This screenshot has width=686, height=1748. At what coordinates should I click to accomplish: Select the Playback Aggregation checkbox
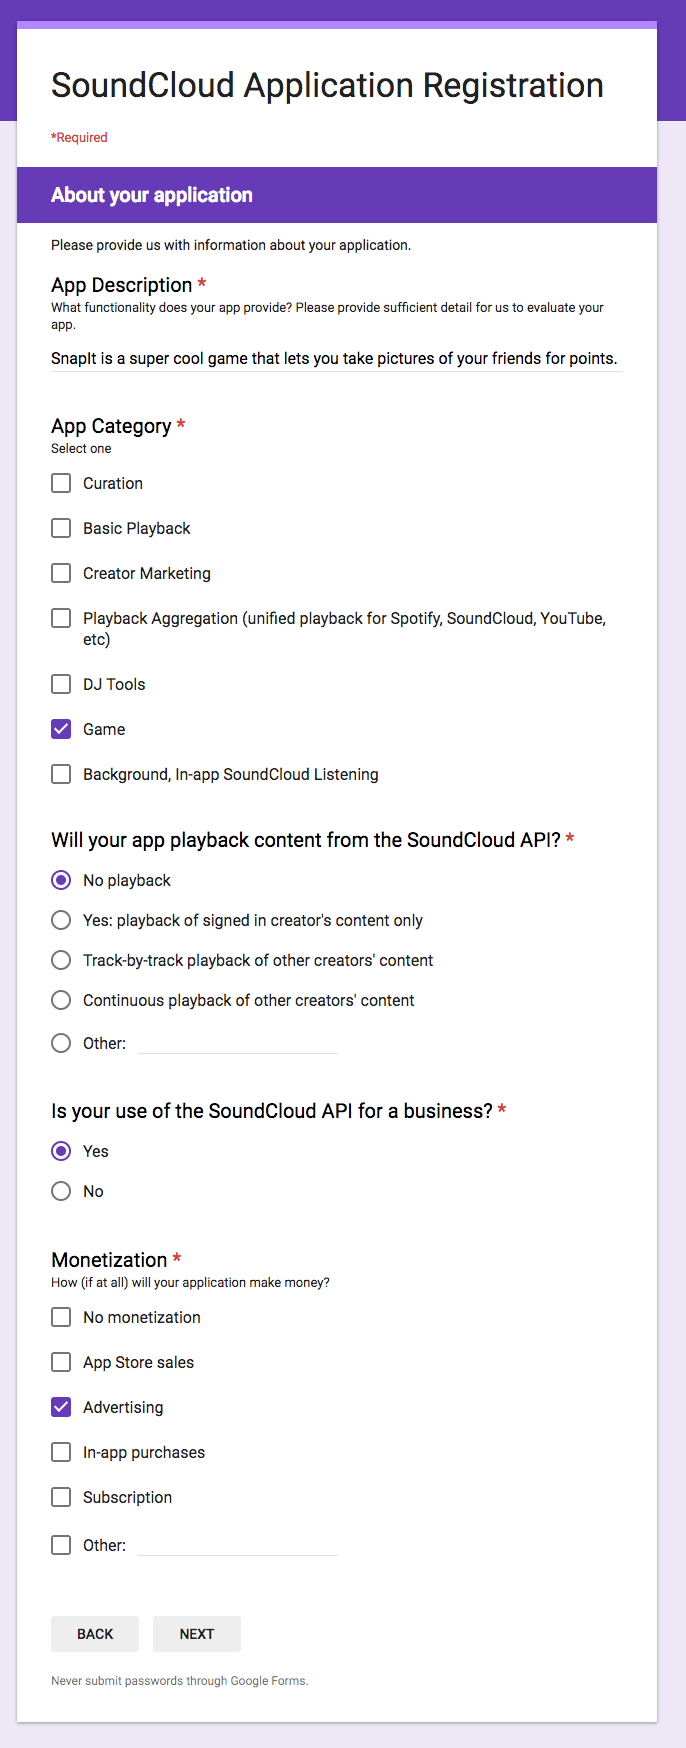pos(61,618)
